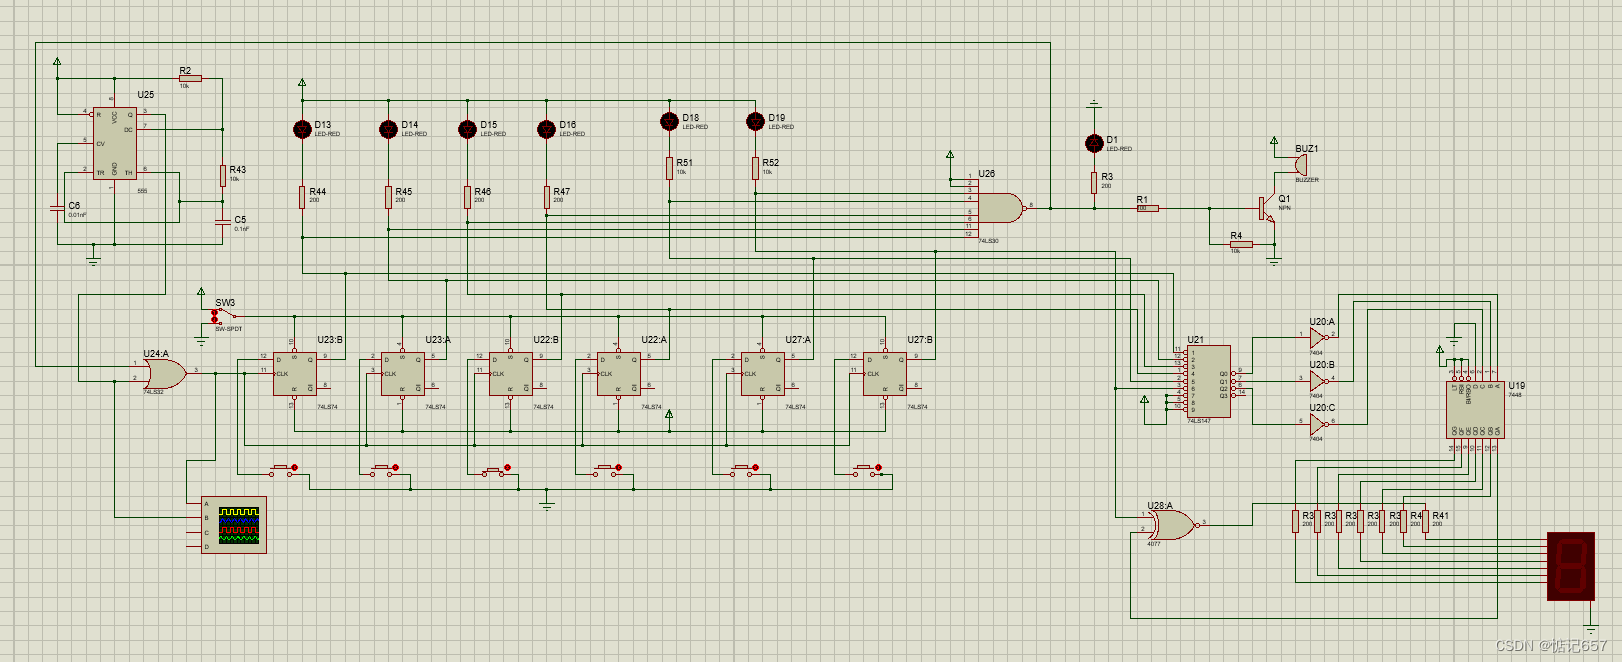
Task: Select the U23:B flip-flop
Action: (x=295, y=374)
